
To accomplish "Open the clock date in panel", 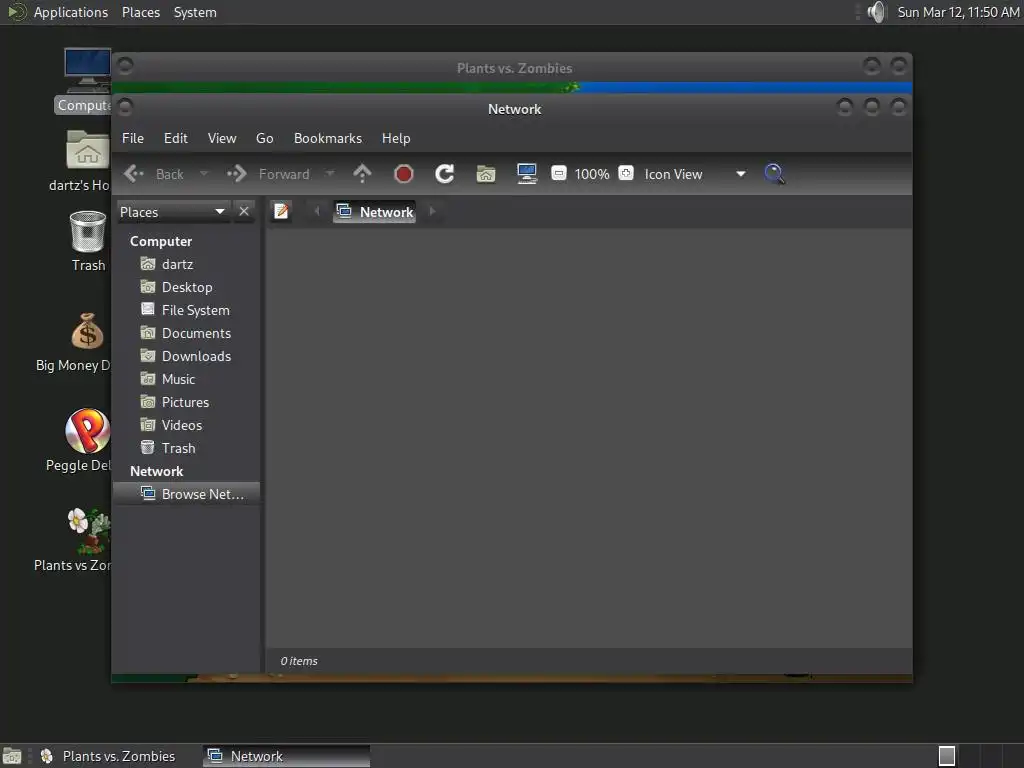I will click(957, 12).
